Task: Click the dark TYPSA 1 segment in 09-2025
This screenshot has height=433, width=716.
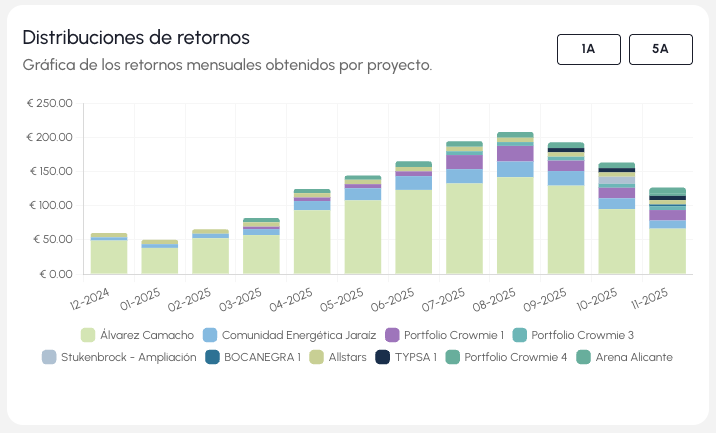Action: click(566, 151)
